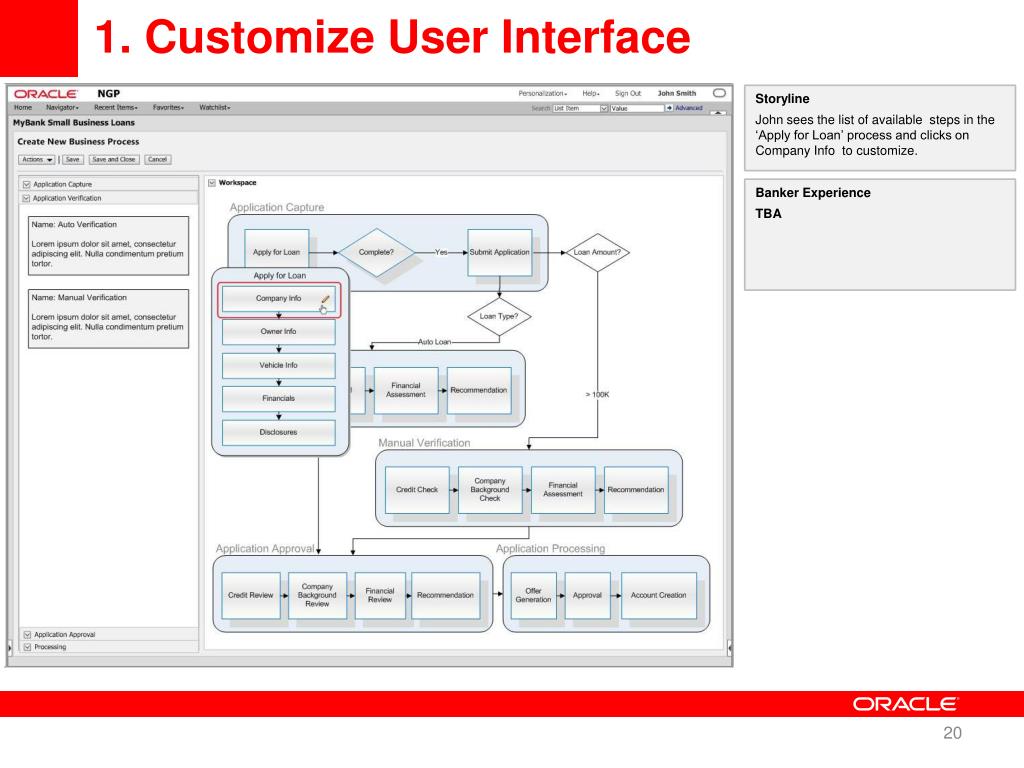
Task: Open the Favorites menu
Action: (168, 107)
